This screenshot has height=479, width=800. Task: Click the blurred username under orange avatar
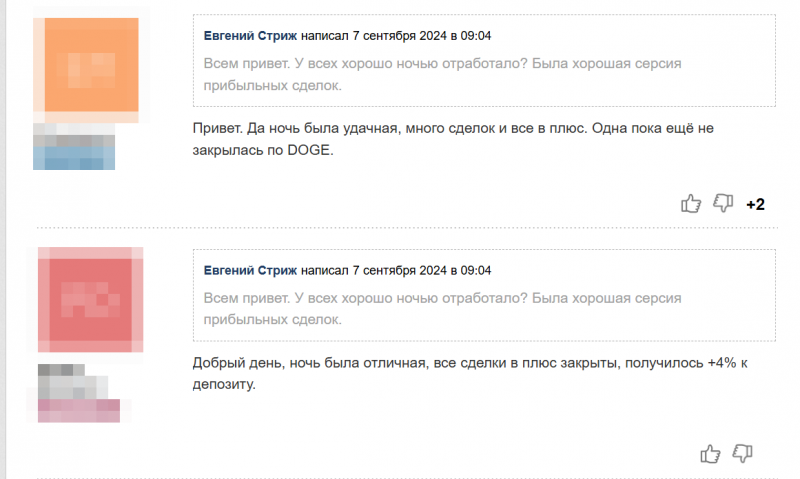(x=74, y=136)
